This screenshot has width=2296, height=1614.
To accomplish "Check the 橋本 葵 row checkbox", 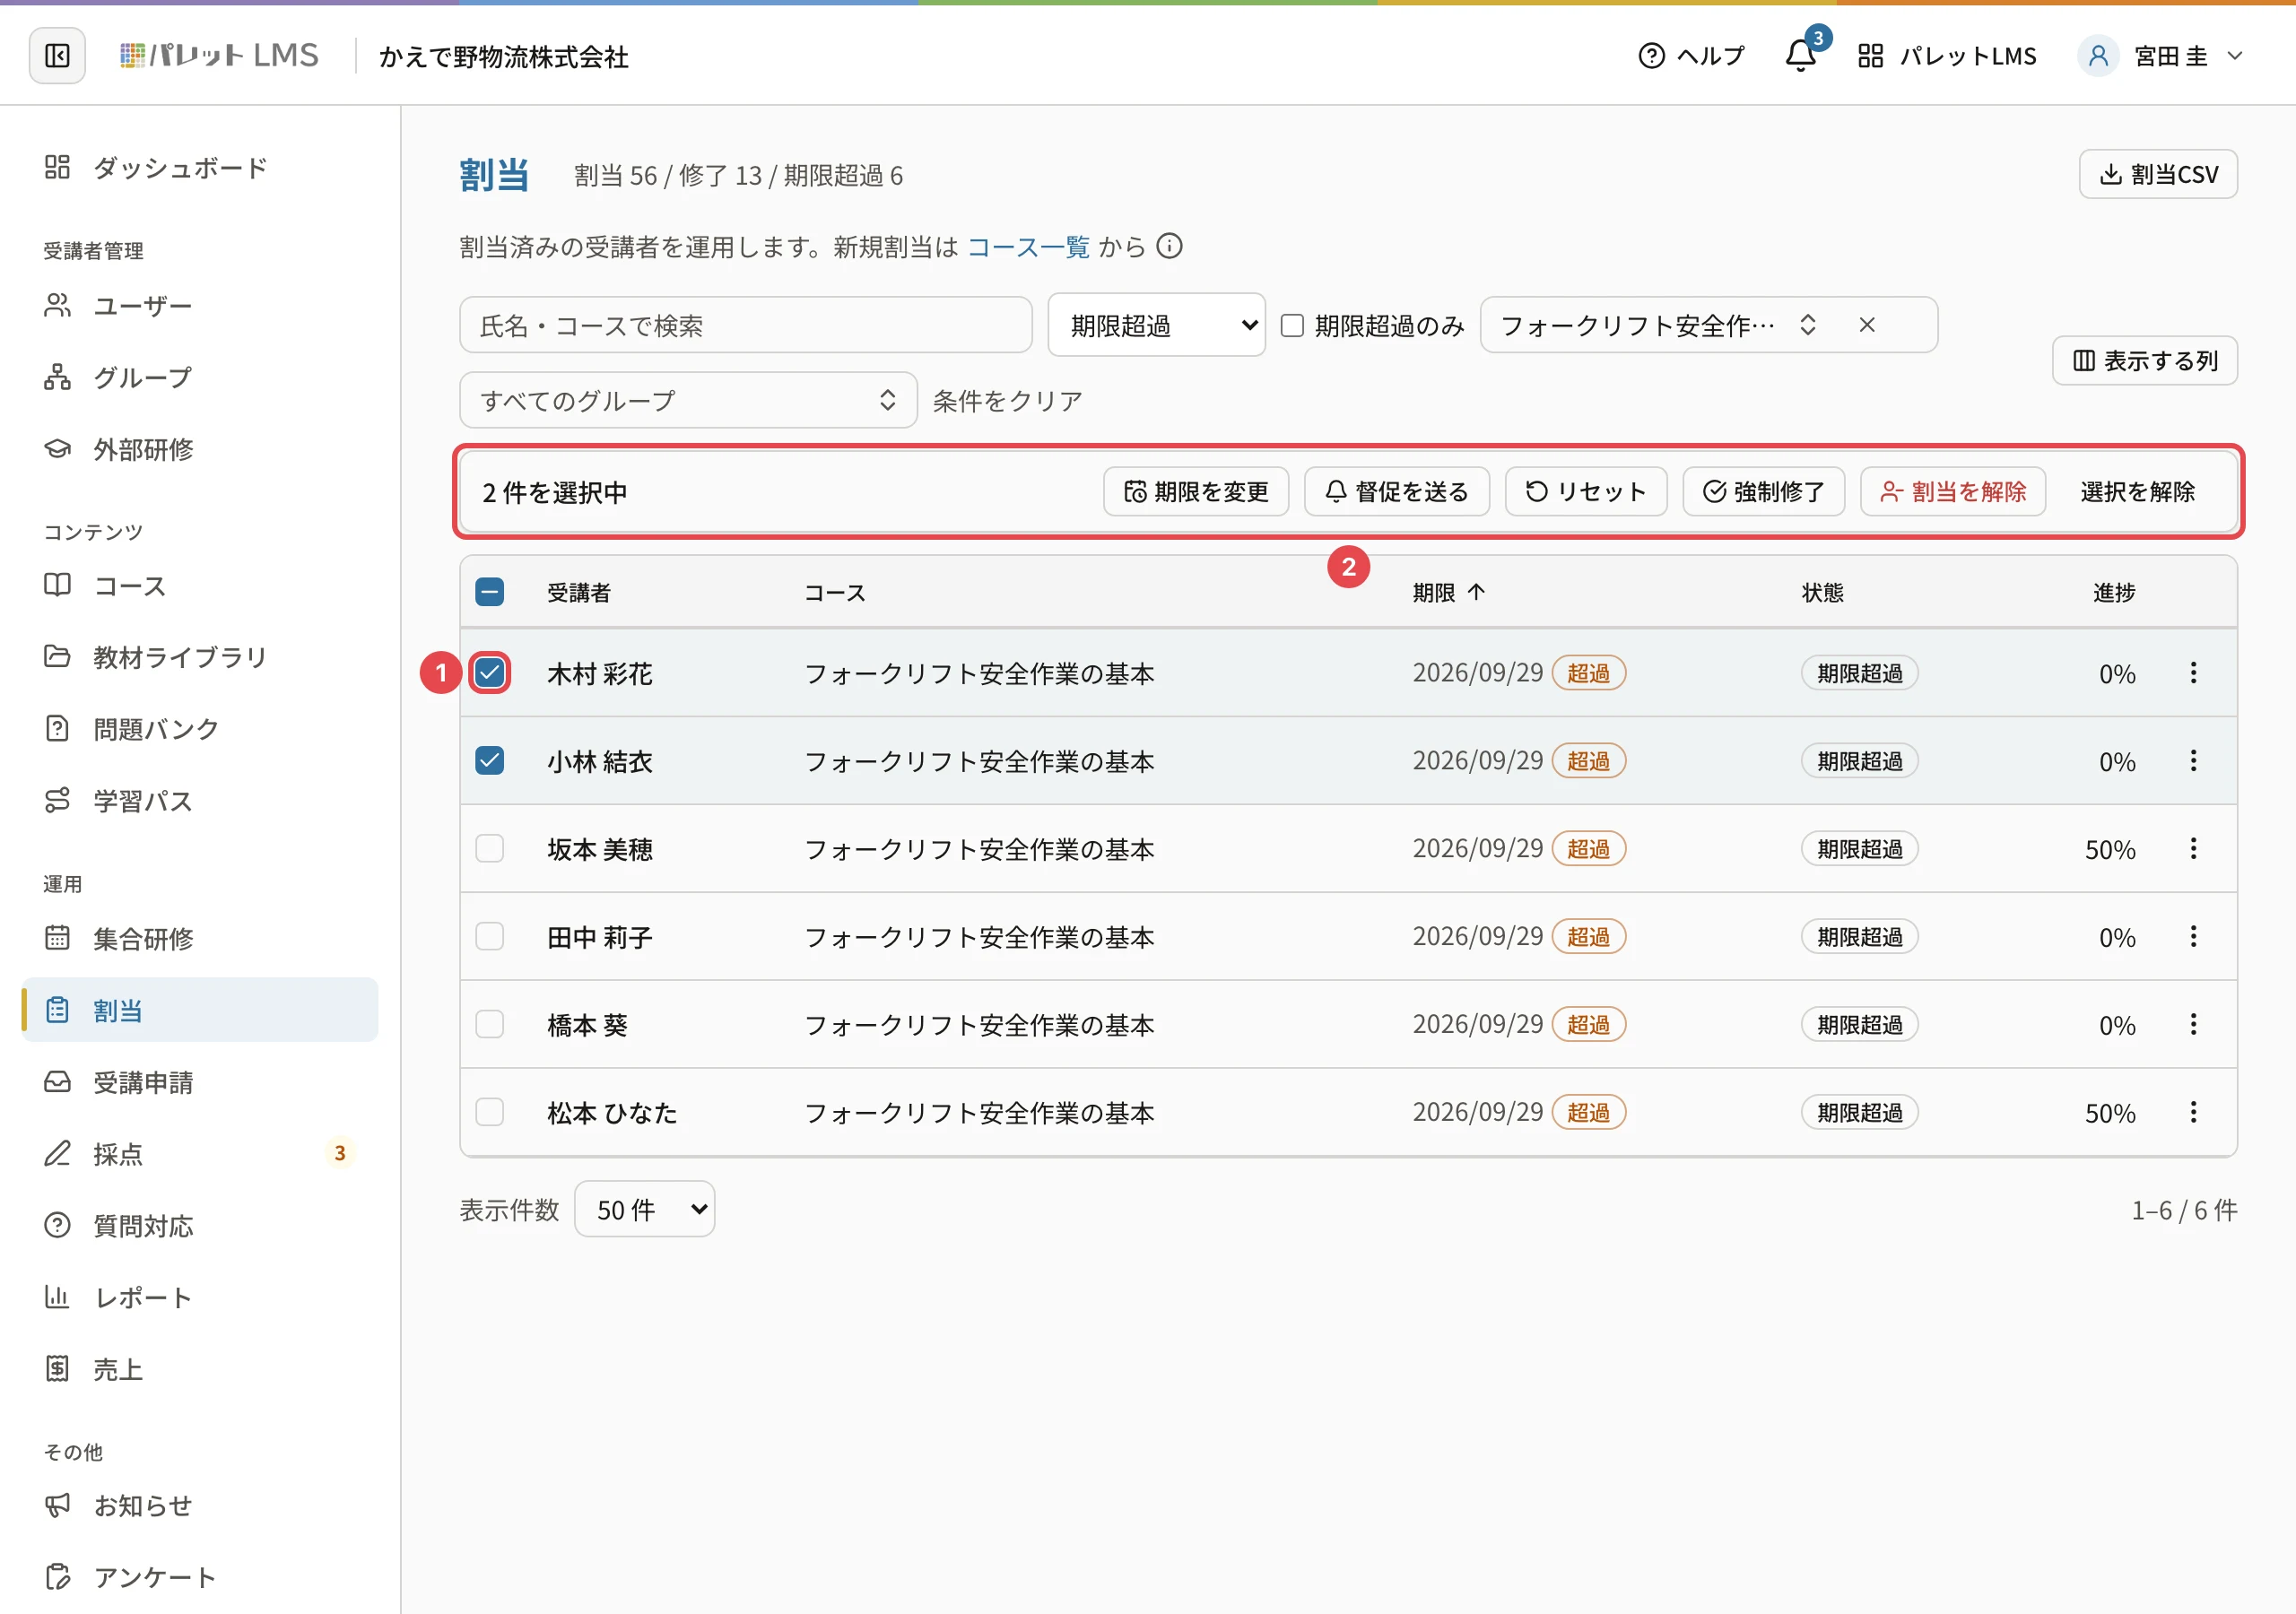I will point(490,1025).
